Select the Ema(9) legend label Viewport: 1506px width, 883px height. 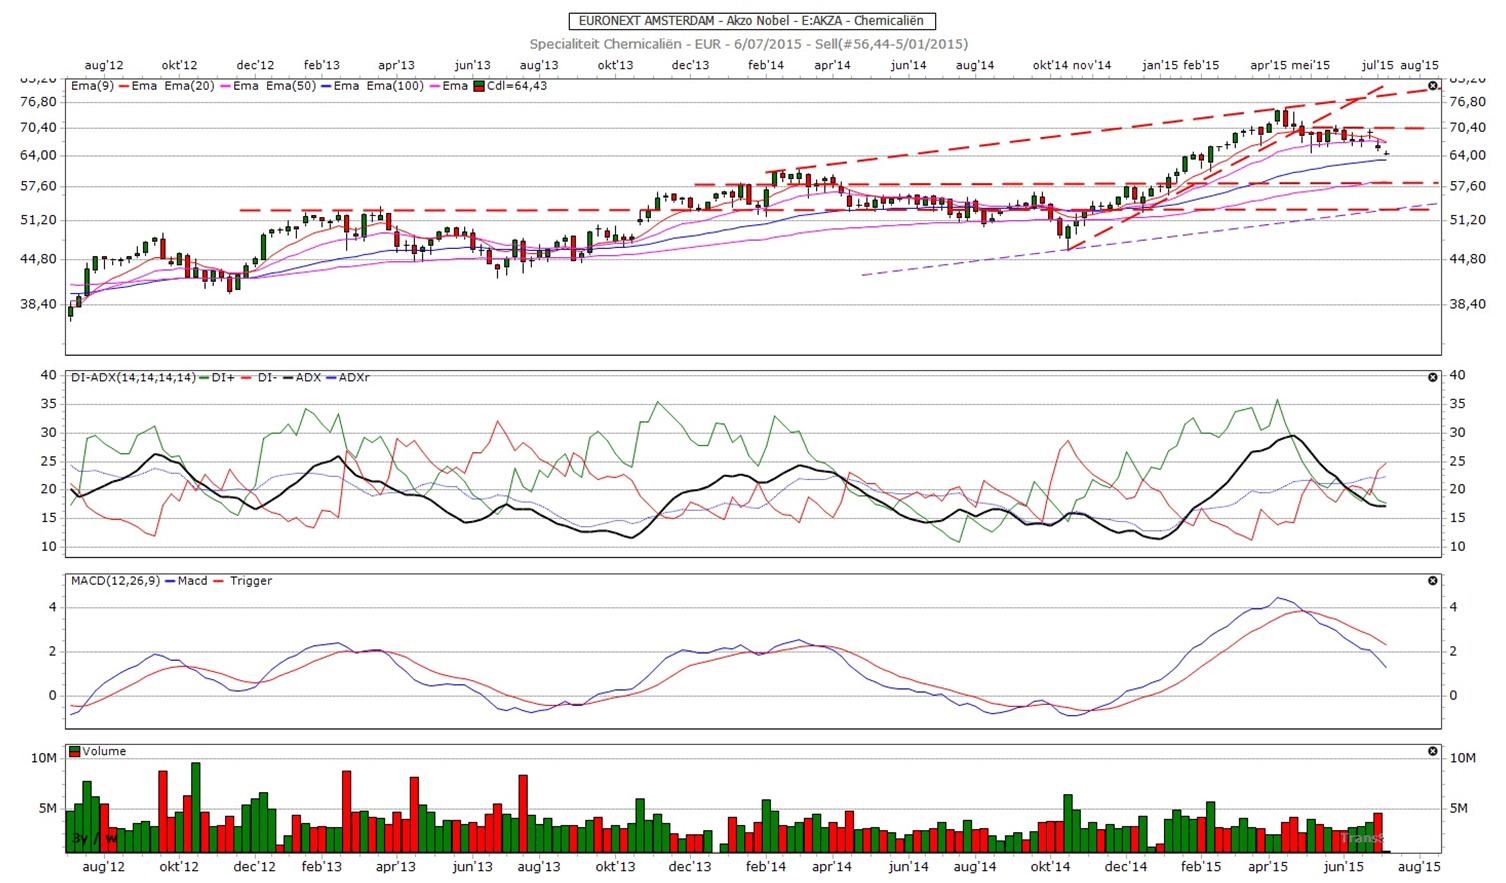point(91,86)
